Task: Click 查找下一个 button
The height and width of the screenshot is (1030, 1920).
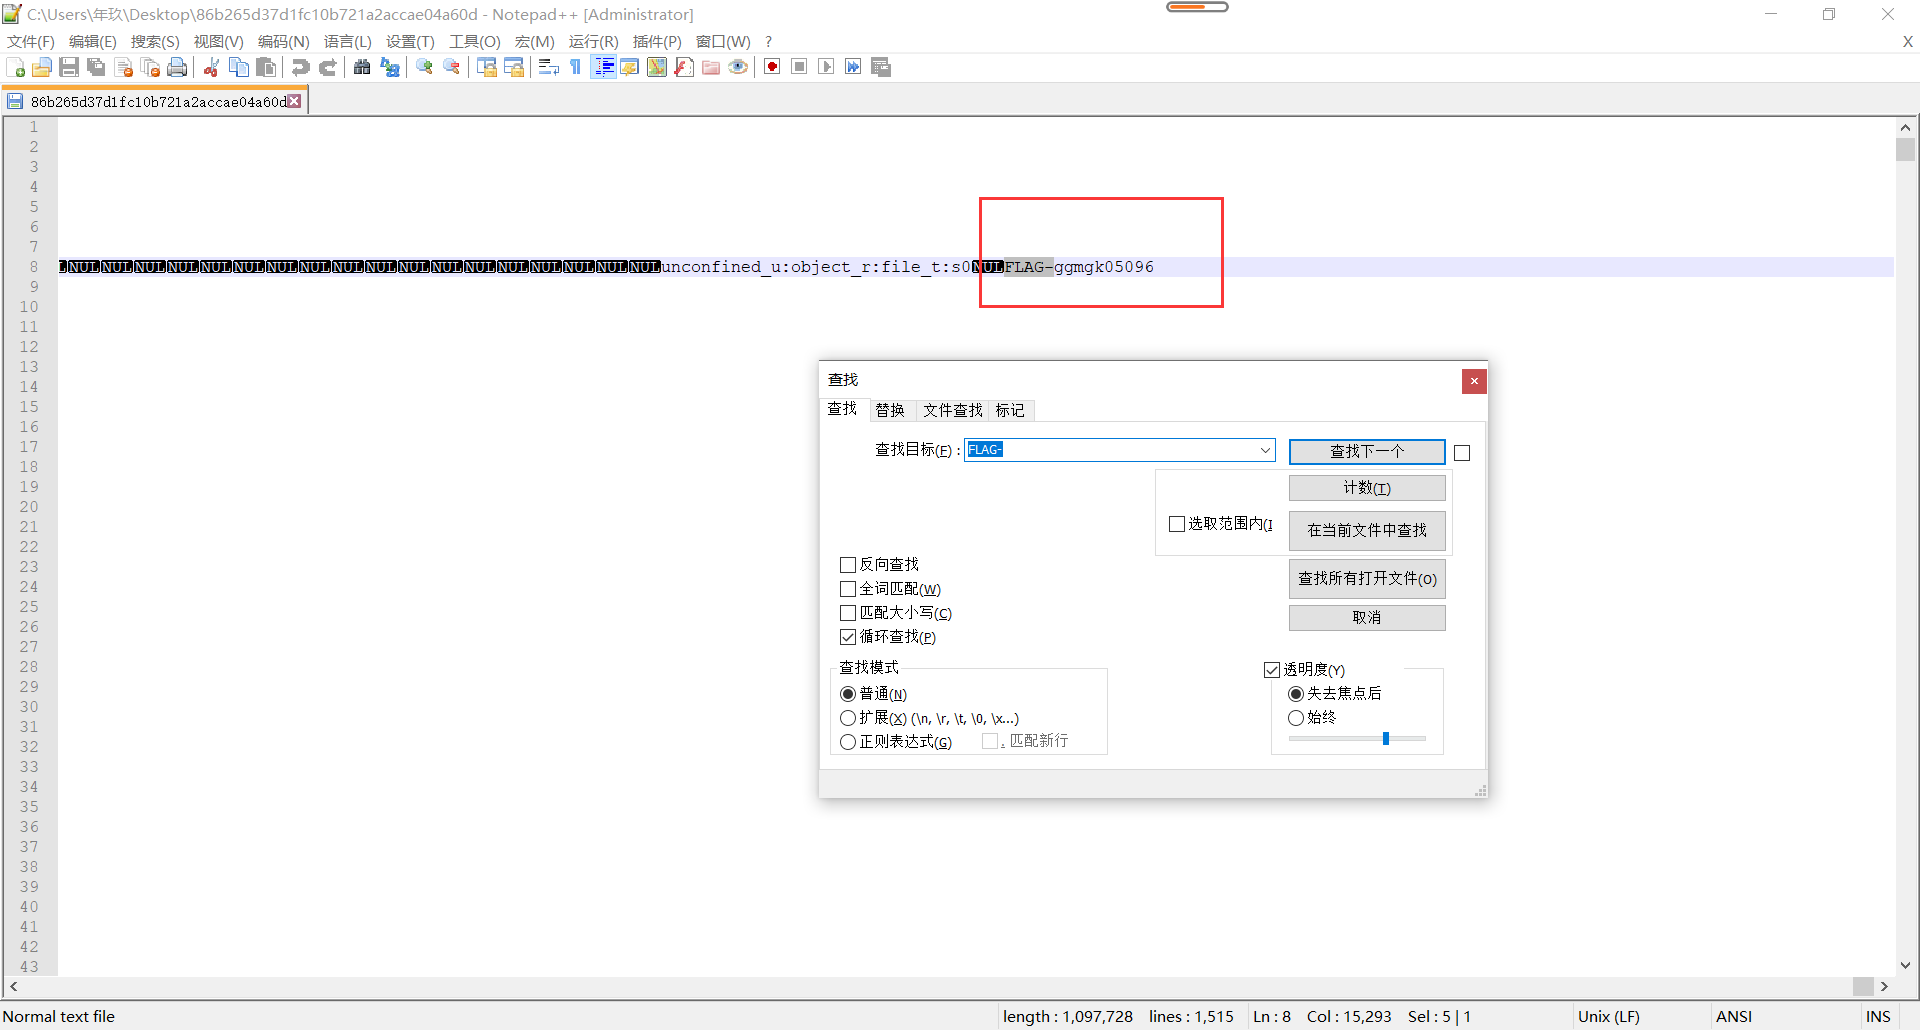Action: click(1367, 452)
